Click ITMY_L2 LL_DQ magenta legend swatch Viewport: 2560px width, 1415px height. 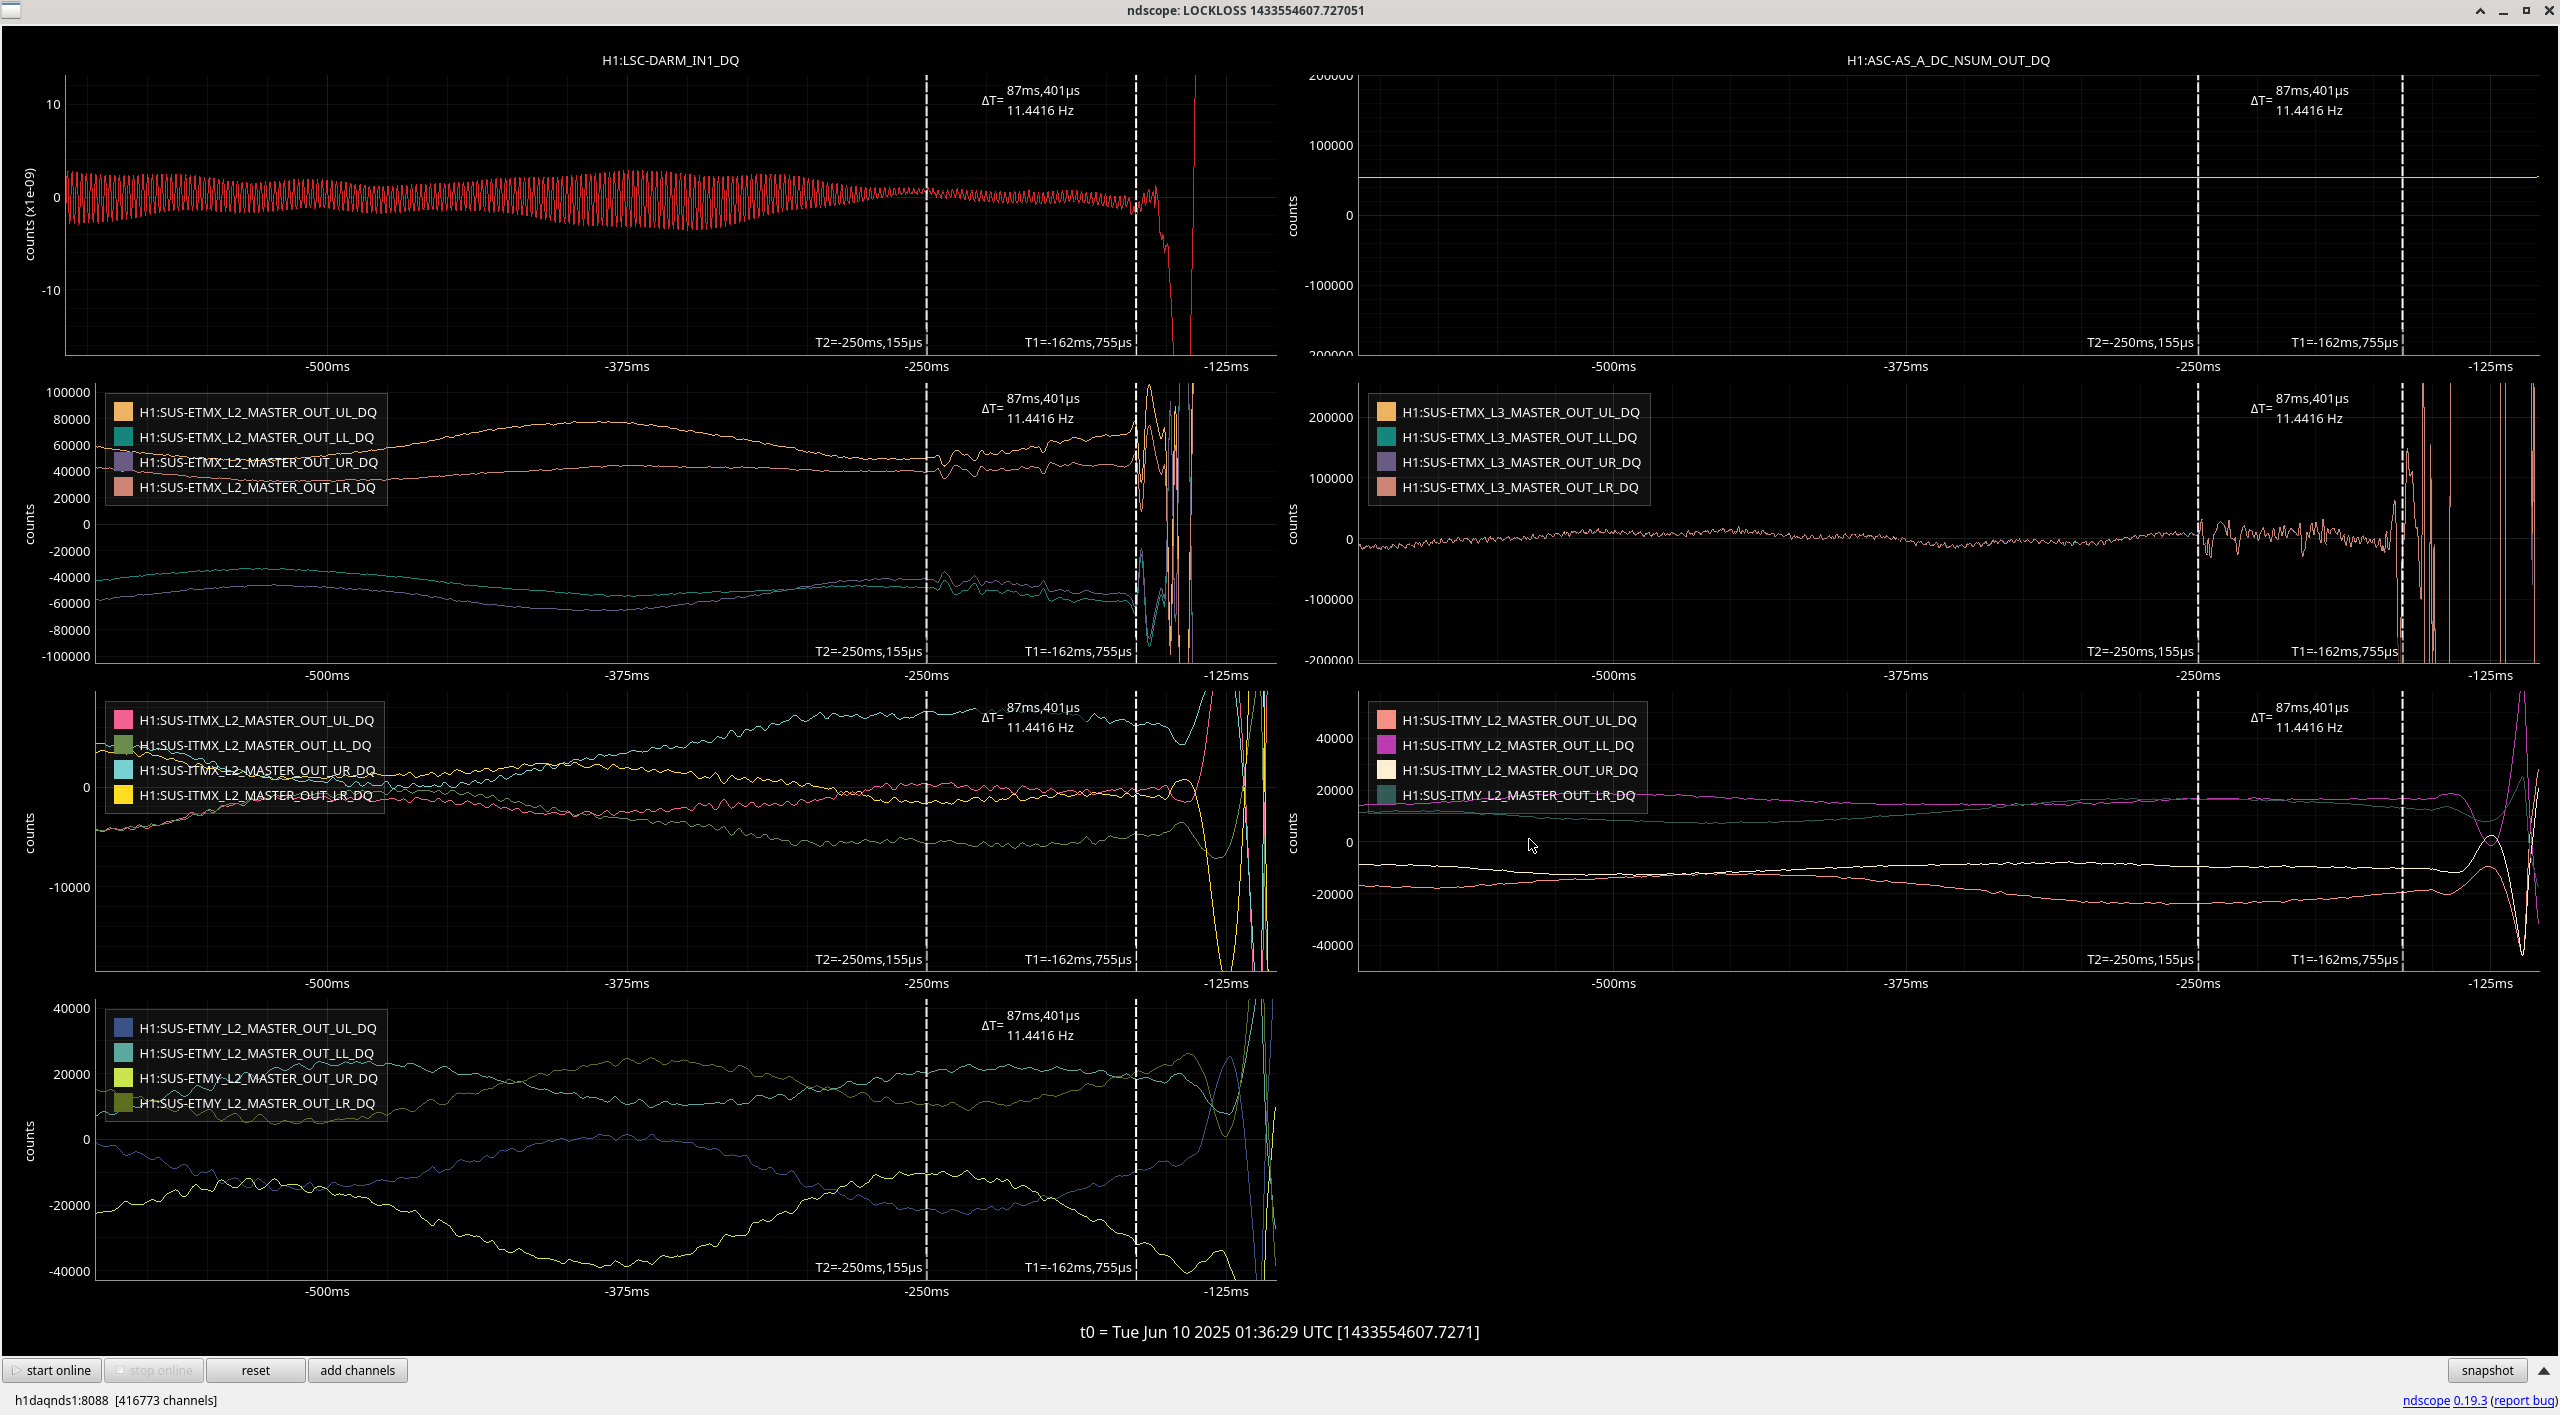(1386, 745)
